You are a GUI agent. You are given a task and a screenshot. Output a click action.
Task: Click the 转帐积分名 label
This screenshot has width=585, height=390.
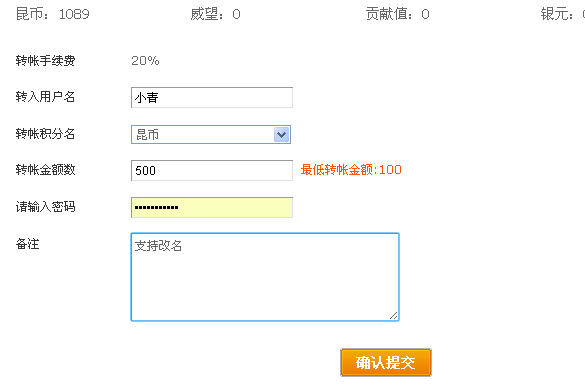point(46,134)
